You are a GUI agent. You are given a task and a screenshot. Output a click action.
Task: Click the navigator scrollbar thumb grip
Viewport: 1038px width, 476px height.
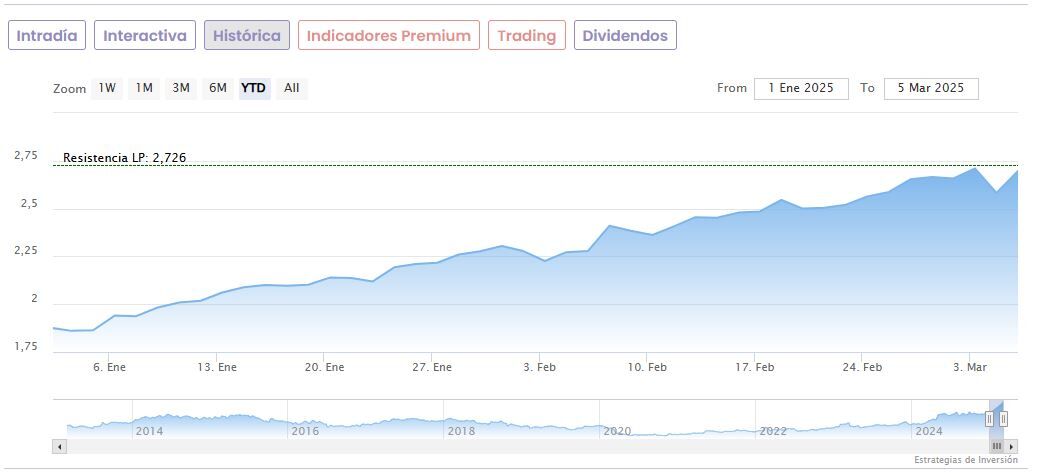click(x=997, y=446)
